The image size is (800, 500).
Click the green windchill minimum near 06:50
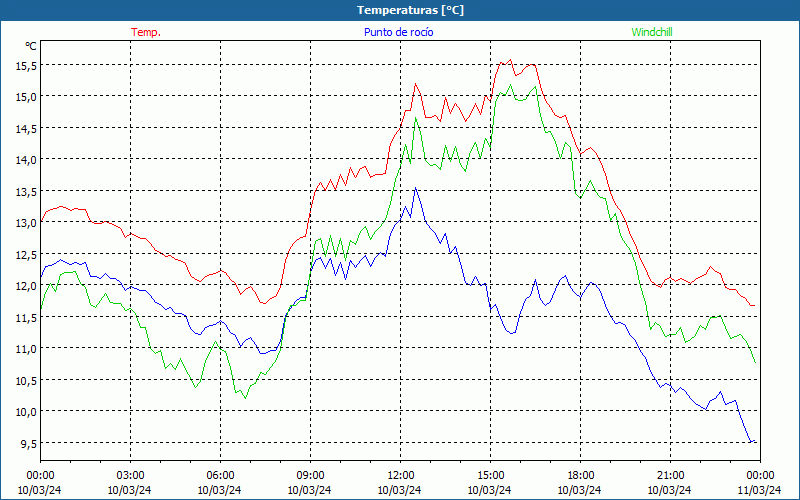click(245, 398)
